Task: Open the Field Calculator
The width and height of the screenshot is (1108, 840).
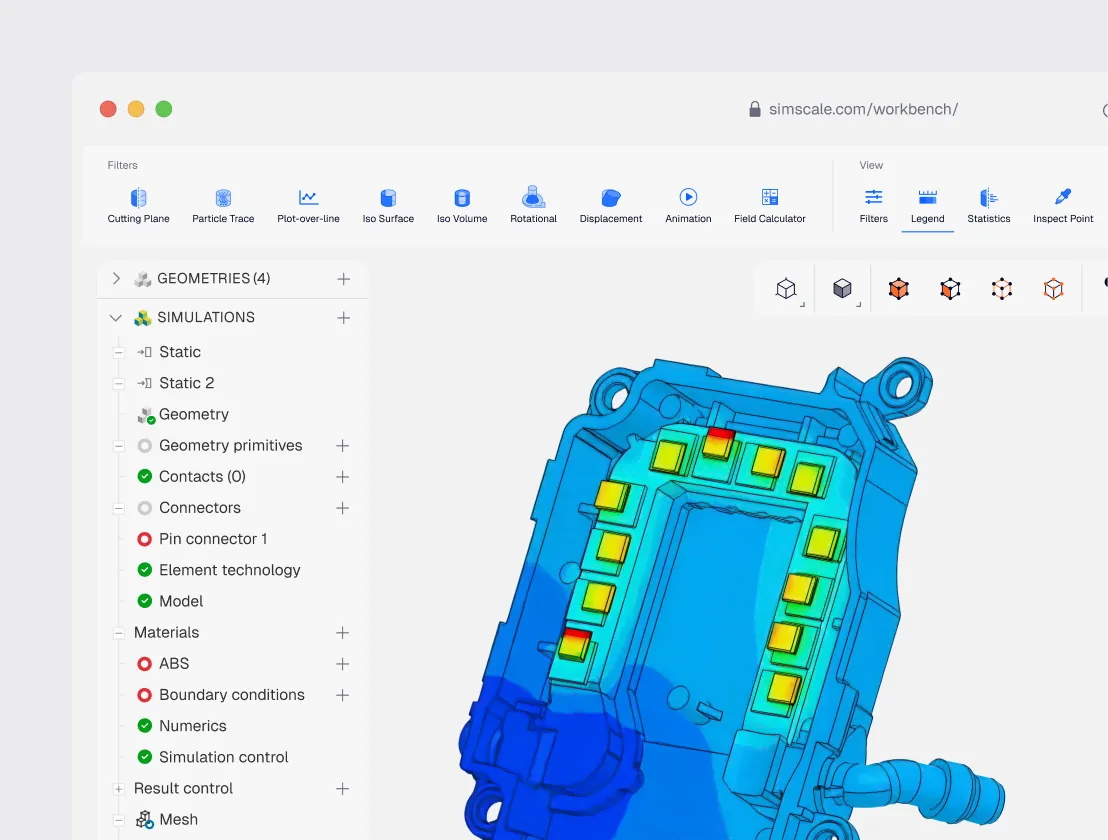Action: tap(770, 206)
